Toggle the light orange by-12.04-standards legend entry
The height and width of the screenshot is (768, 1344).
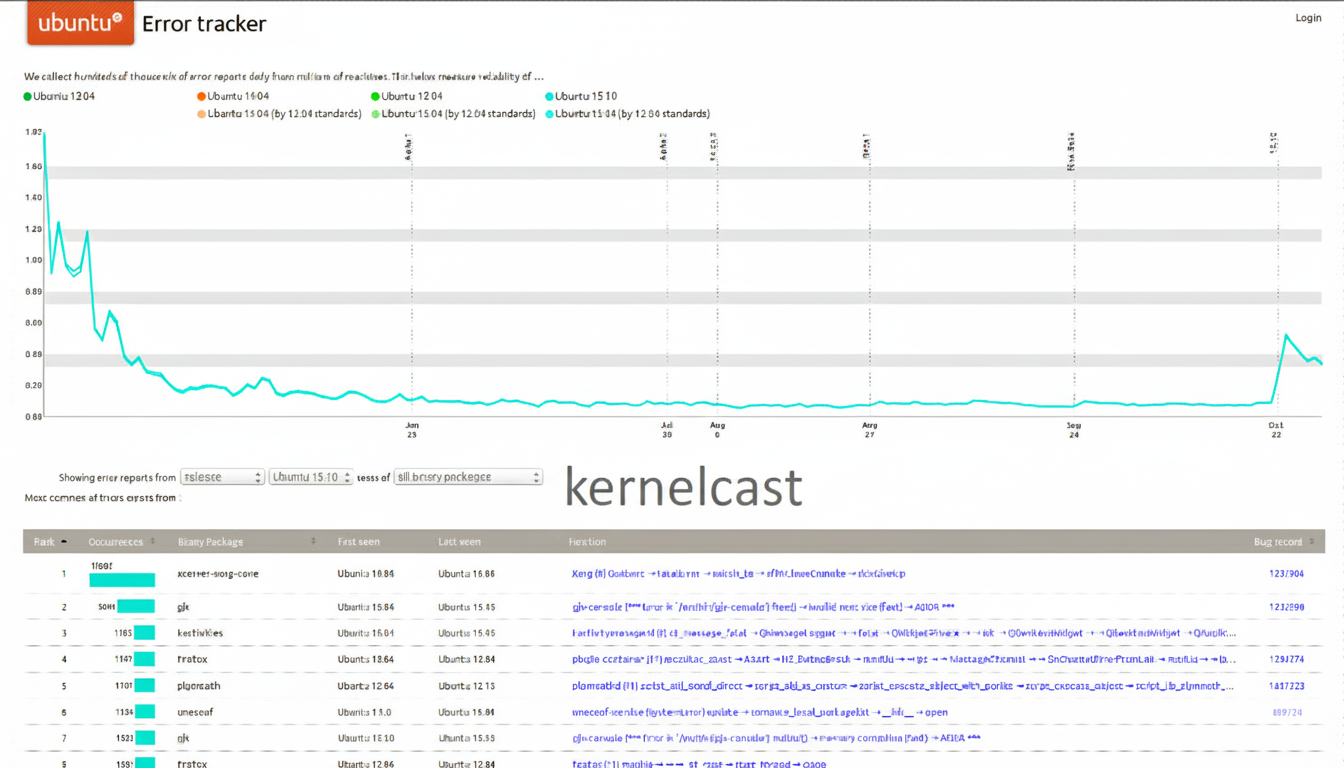279,114
